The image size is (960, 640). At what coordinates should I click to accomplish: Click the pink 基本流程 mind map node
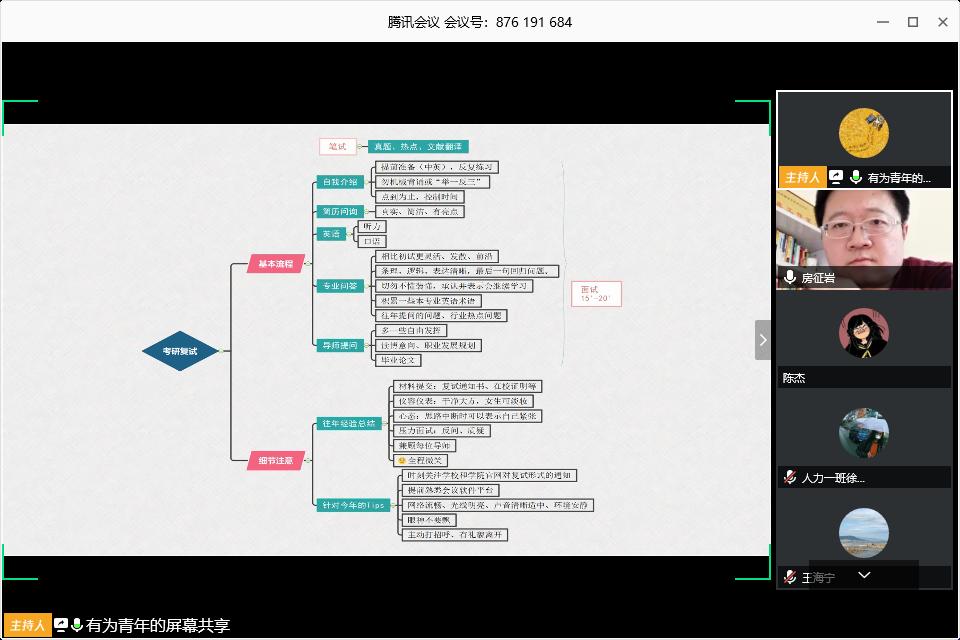point(276,264)
